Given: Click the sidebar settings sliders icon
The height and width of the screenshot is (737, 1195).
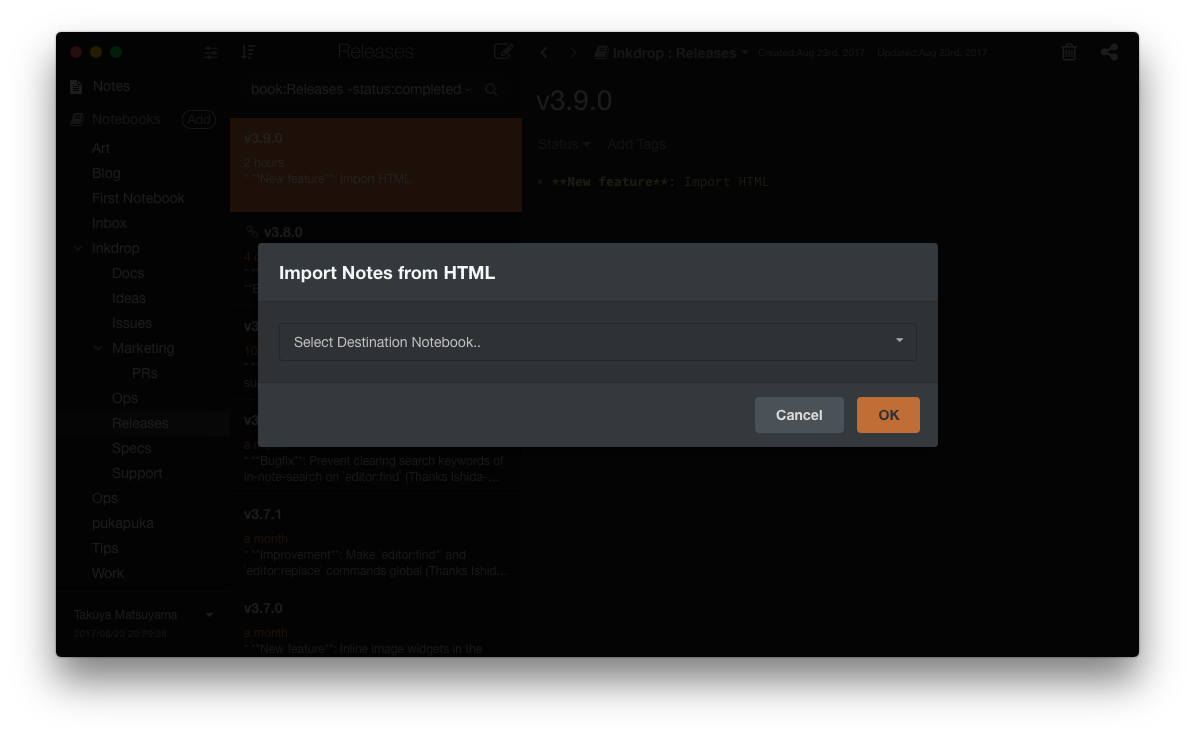Looking at the screenshot, I should [211, 53].
